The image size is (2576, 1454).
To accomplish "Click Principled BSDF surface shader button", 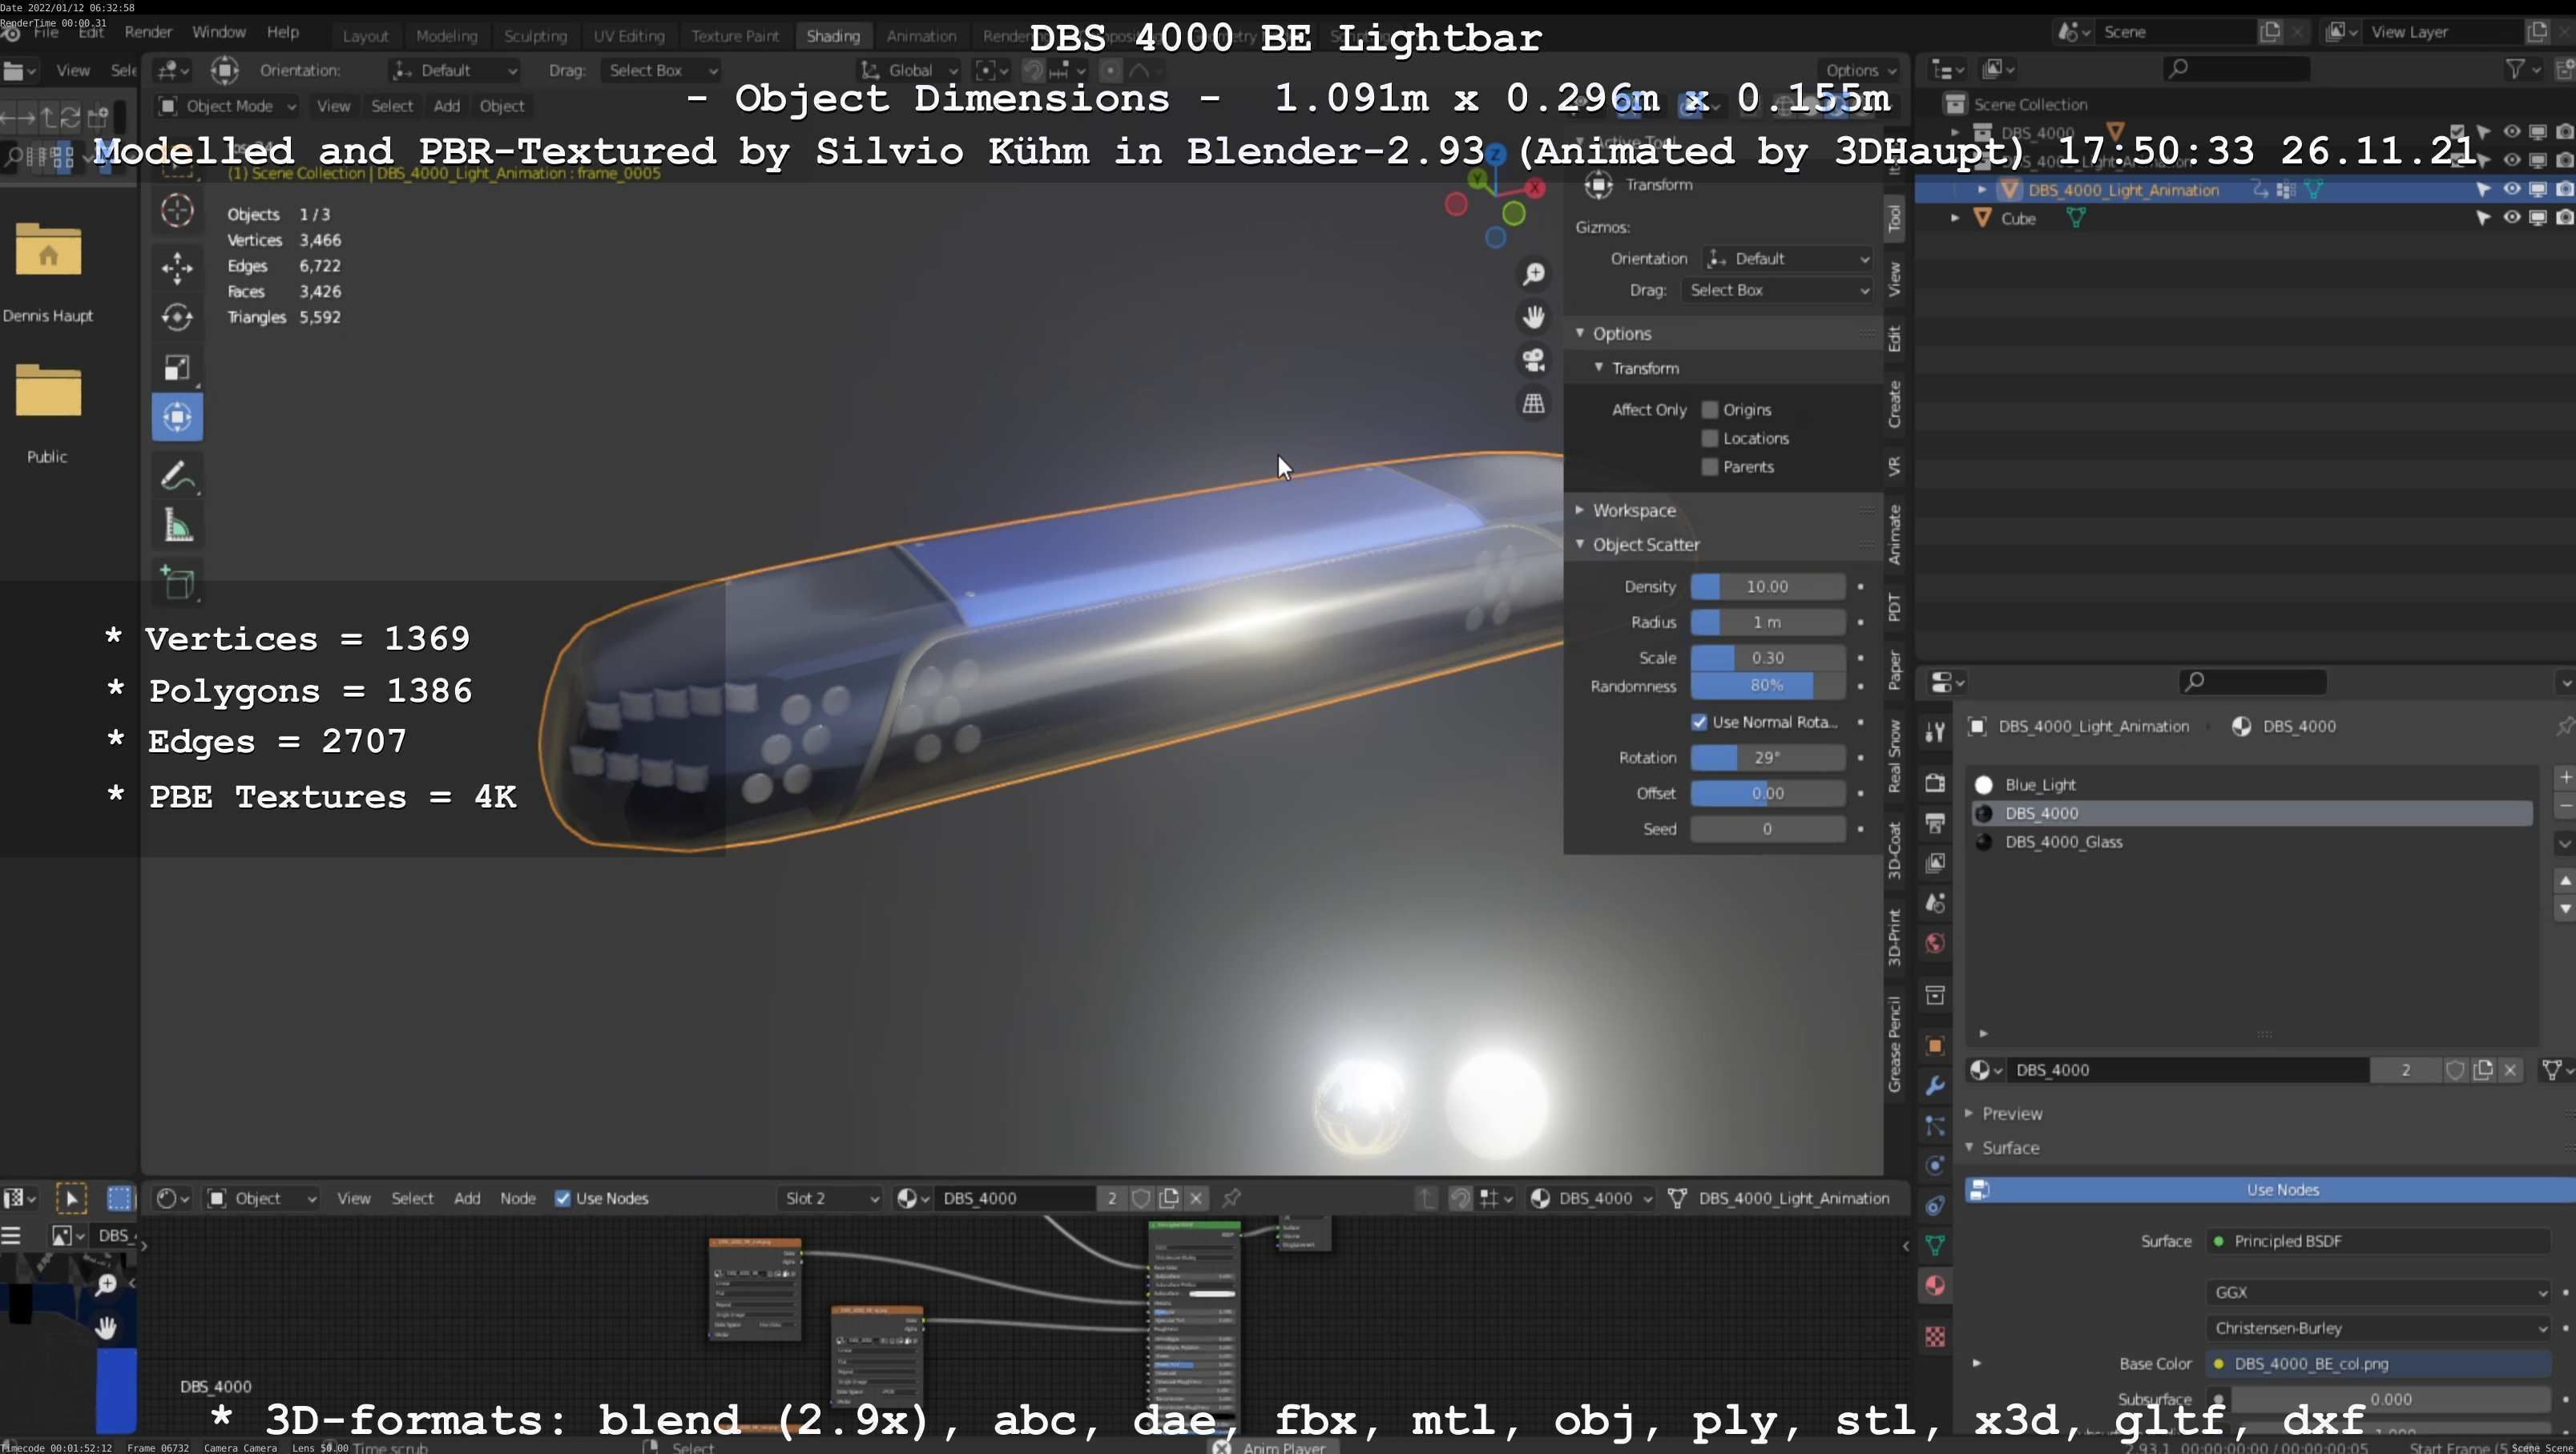I will tap(2379, 1241).
